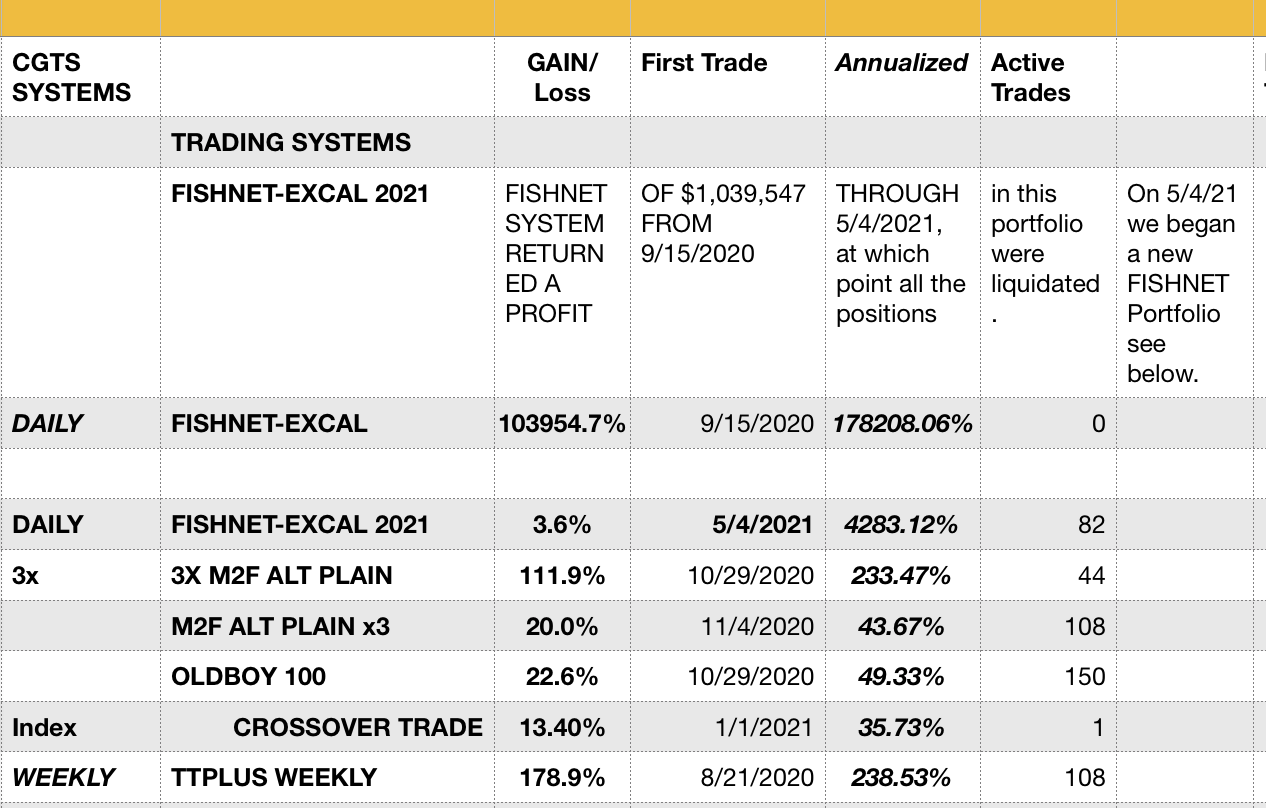This screenshot has height=808, width=1266.
Task: Click the M2F ALT PLAIN x3 cell
Action: click(327, 626)
